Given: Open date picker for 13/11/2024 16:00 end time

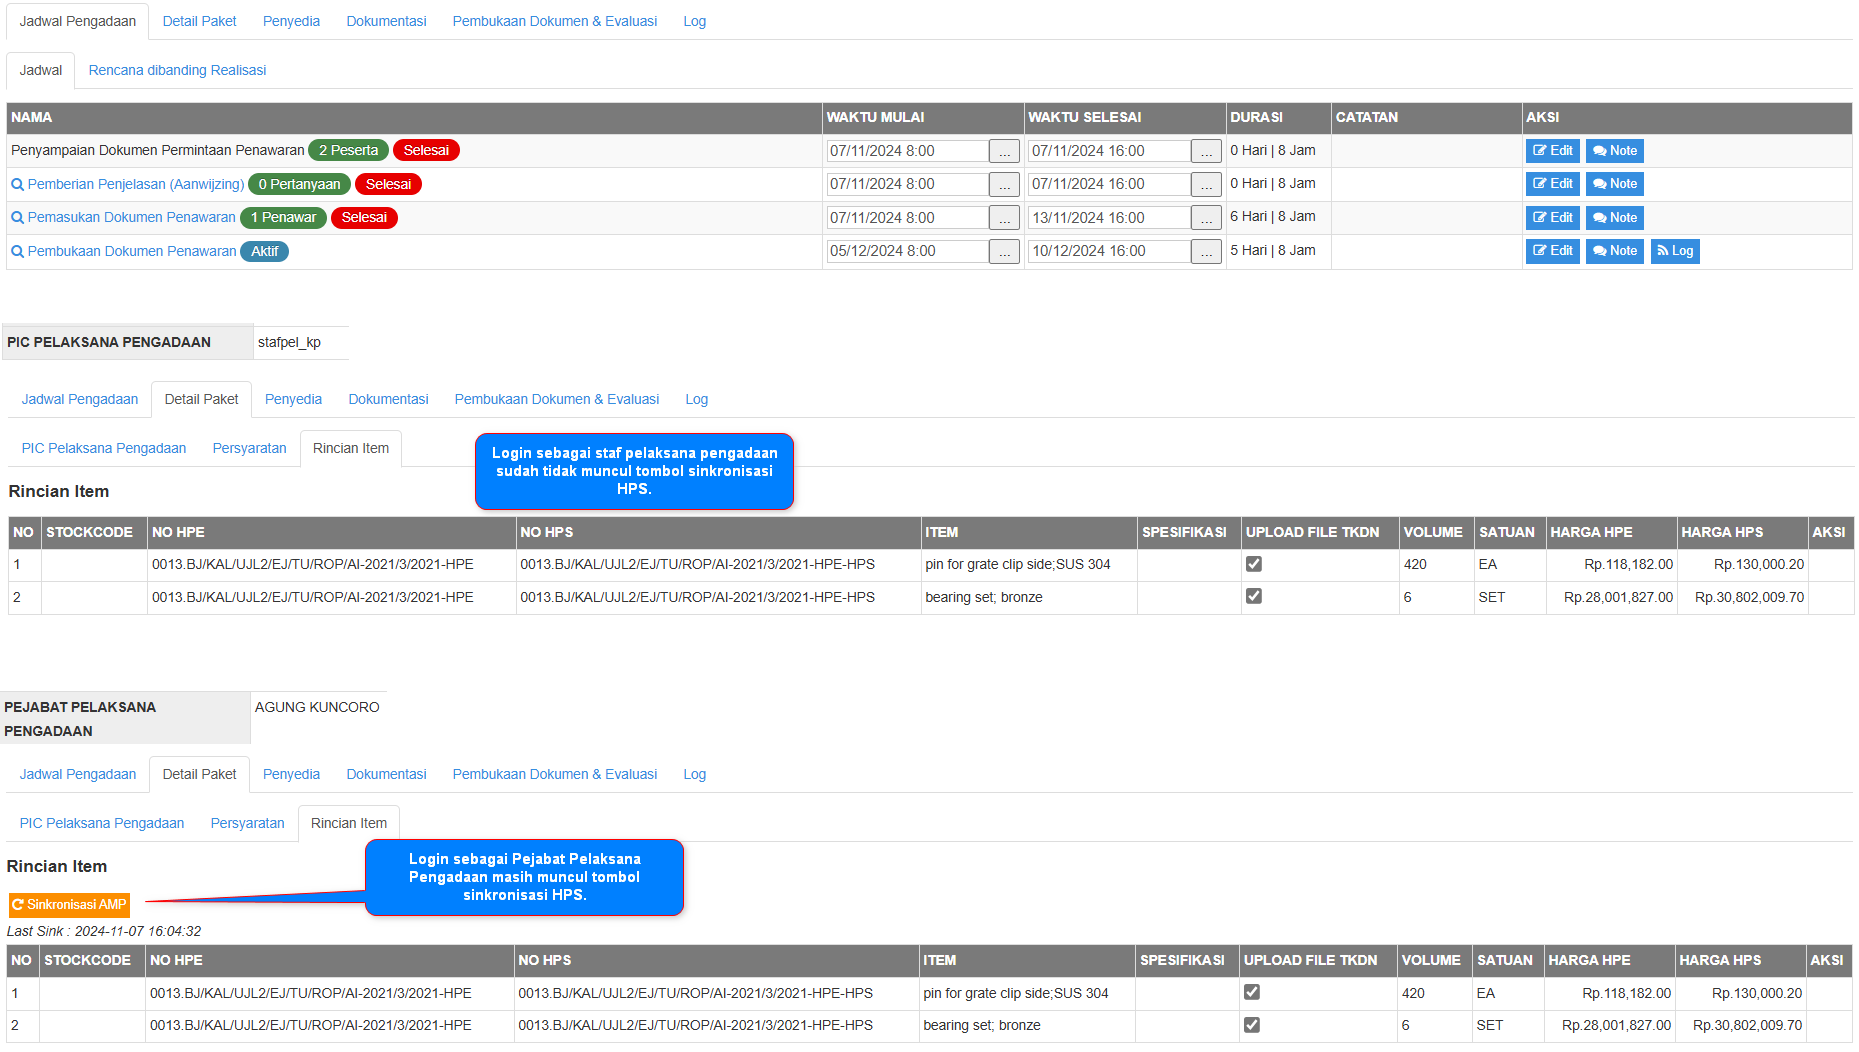Looking at the screenshot, I should [1206, 218].
